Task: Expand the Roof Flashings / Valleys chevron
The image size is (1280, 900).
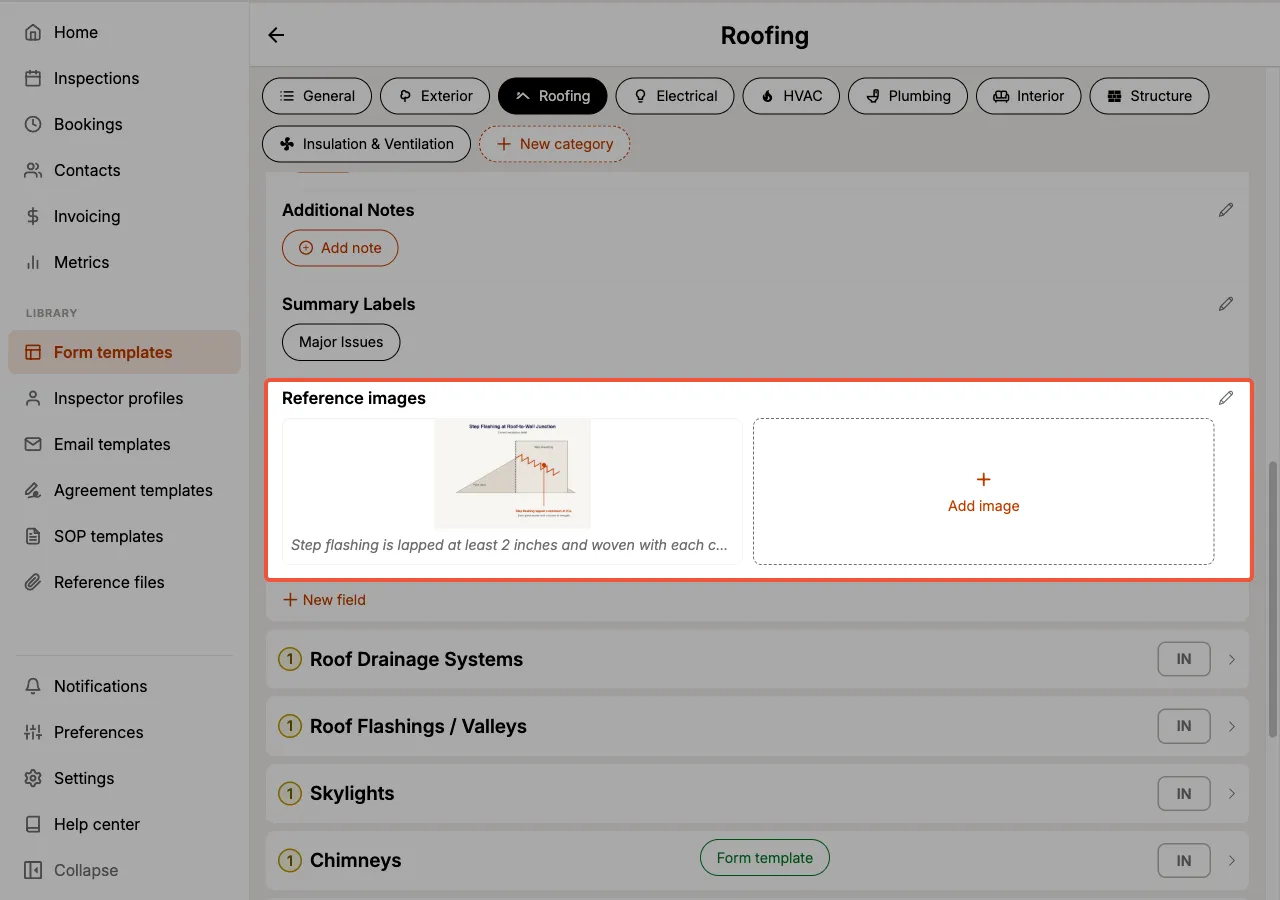Action: (x=1232, y=726)
